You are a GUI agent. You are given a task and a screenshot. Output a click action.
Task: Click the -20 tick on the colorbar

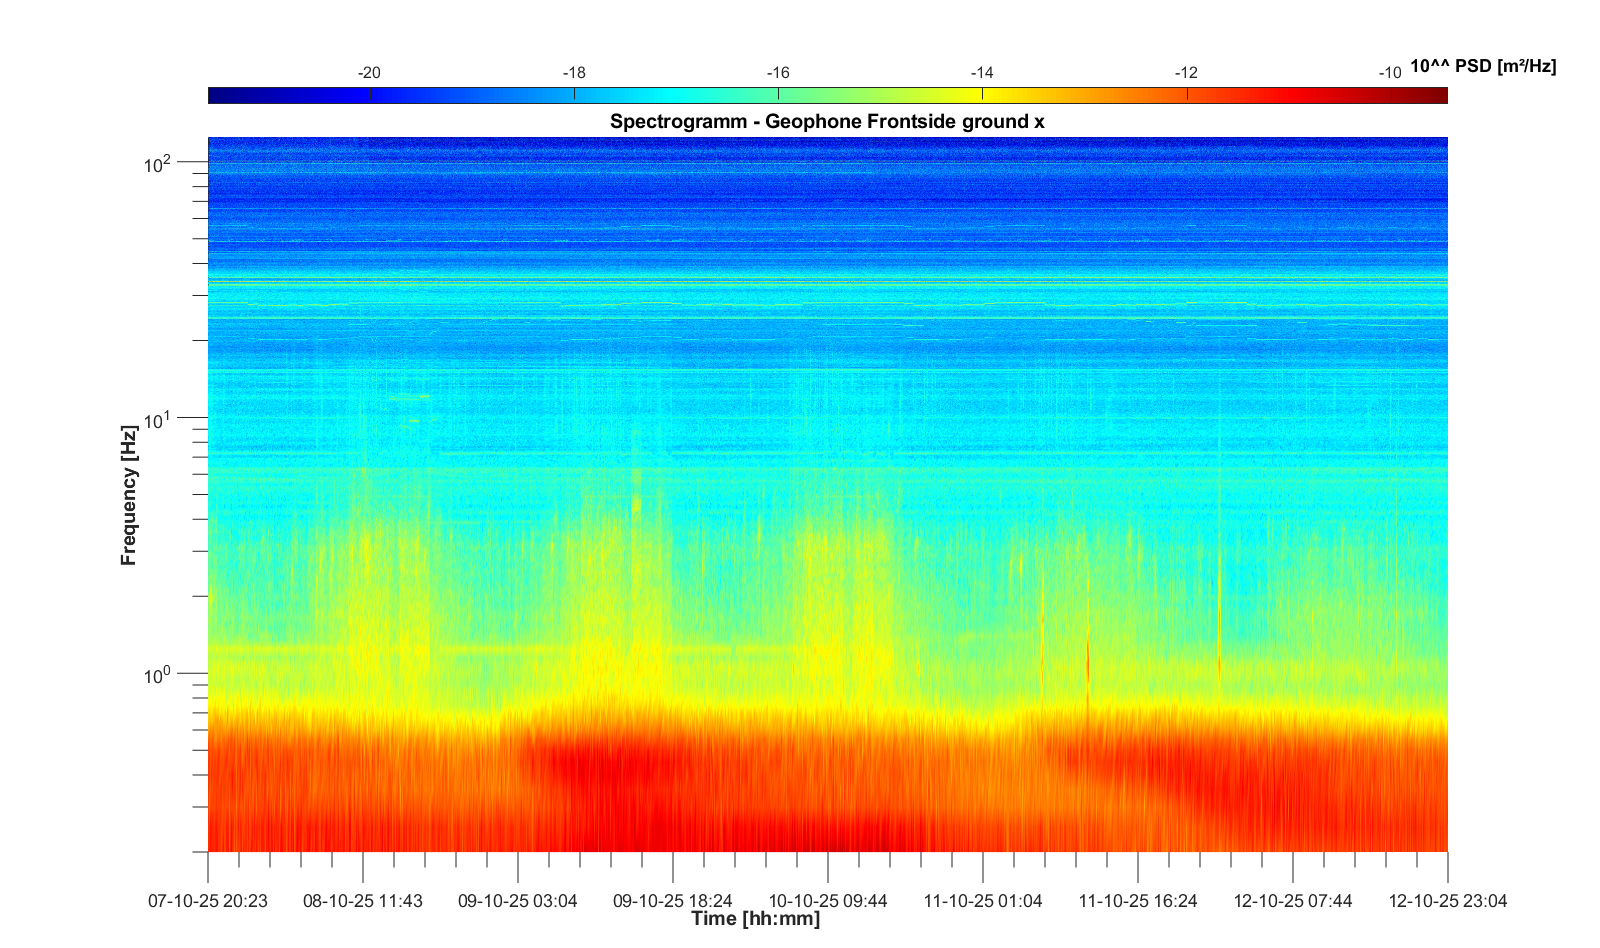tap(369, 73)
